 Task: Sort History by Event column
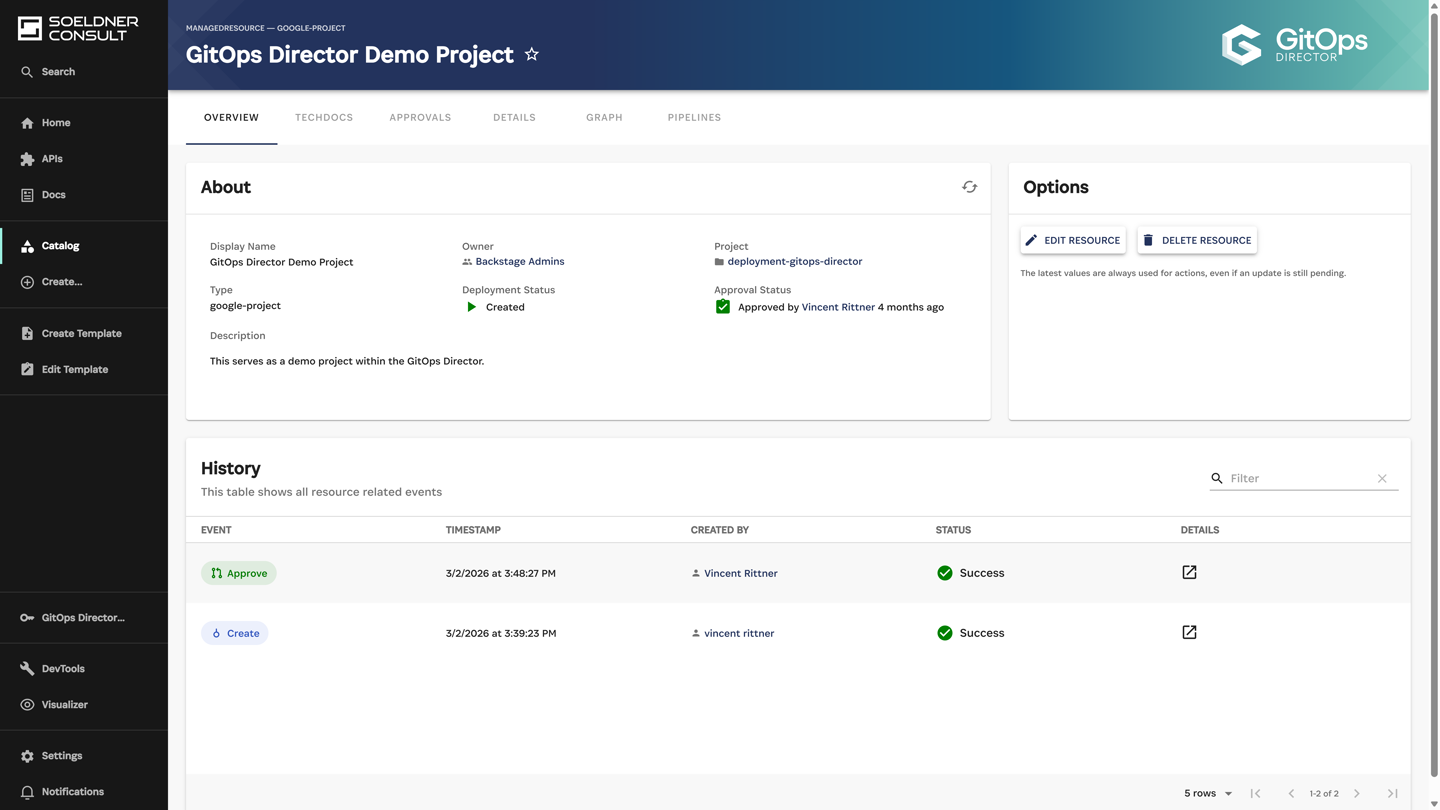[216, 530]
